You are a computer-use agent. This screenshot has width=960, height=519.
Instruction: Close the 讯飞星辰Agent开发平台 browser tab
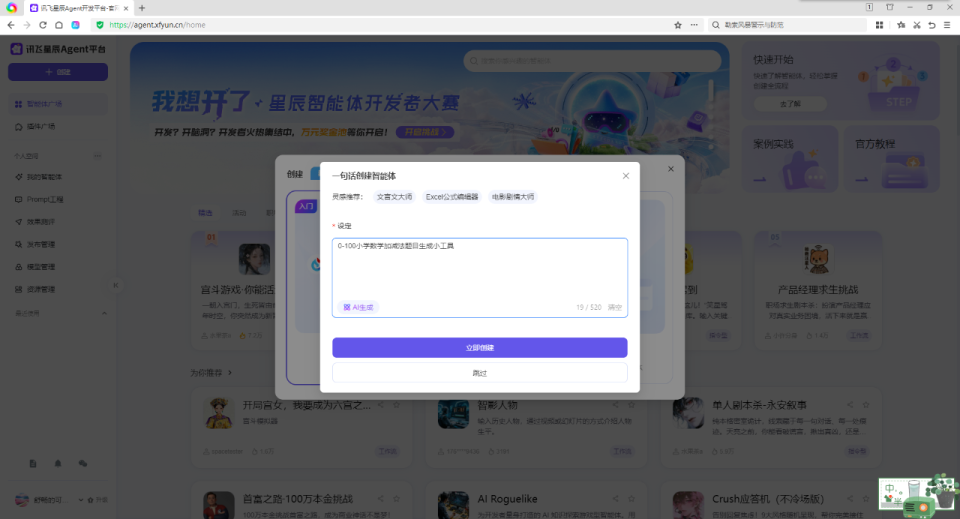pos(126,8)
